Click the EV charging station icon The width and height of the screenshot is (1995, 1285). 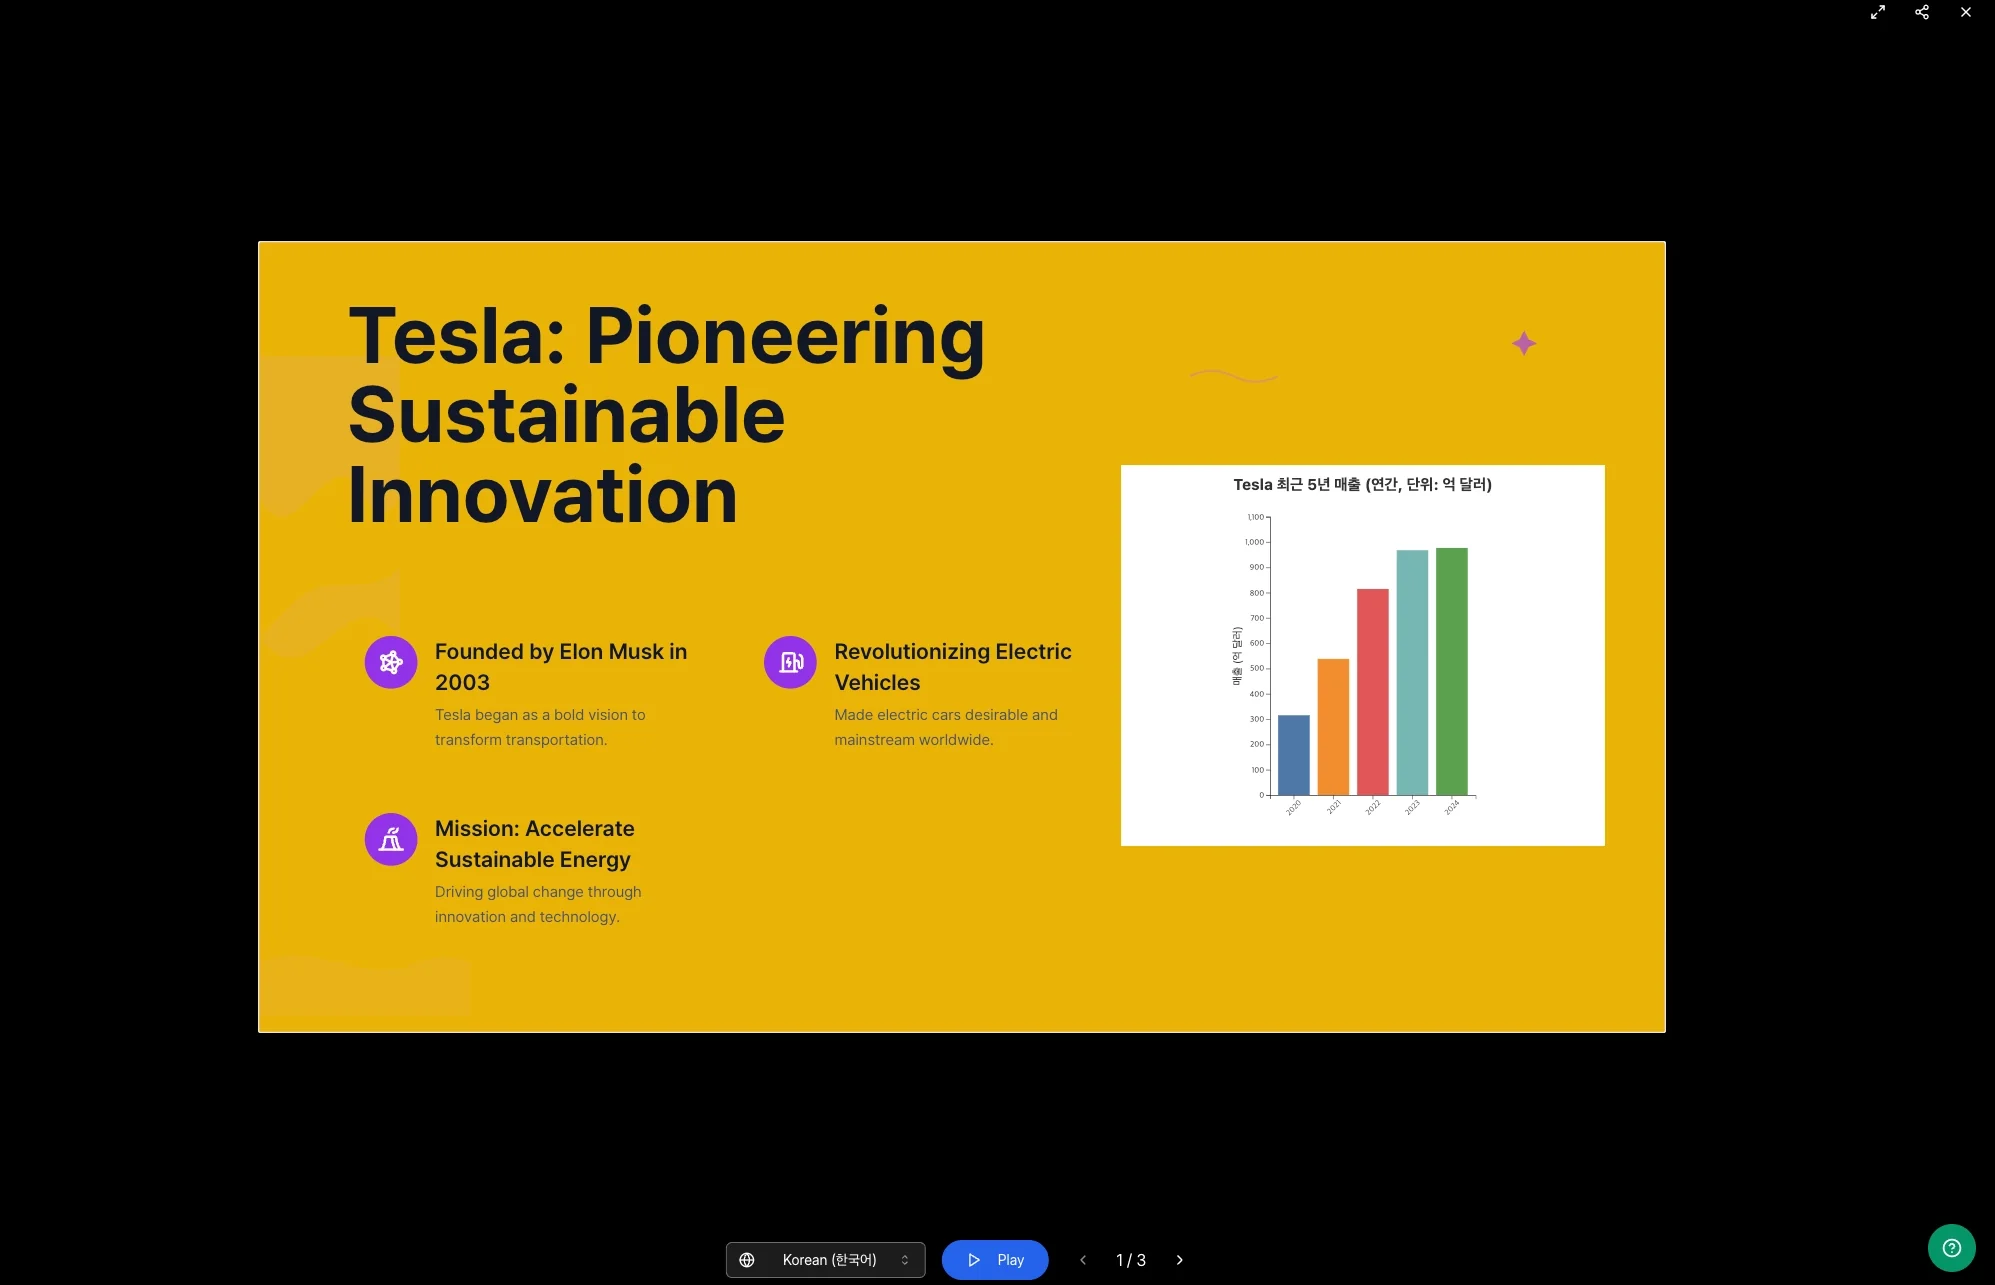coord(790,662)
